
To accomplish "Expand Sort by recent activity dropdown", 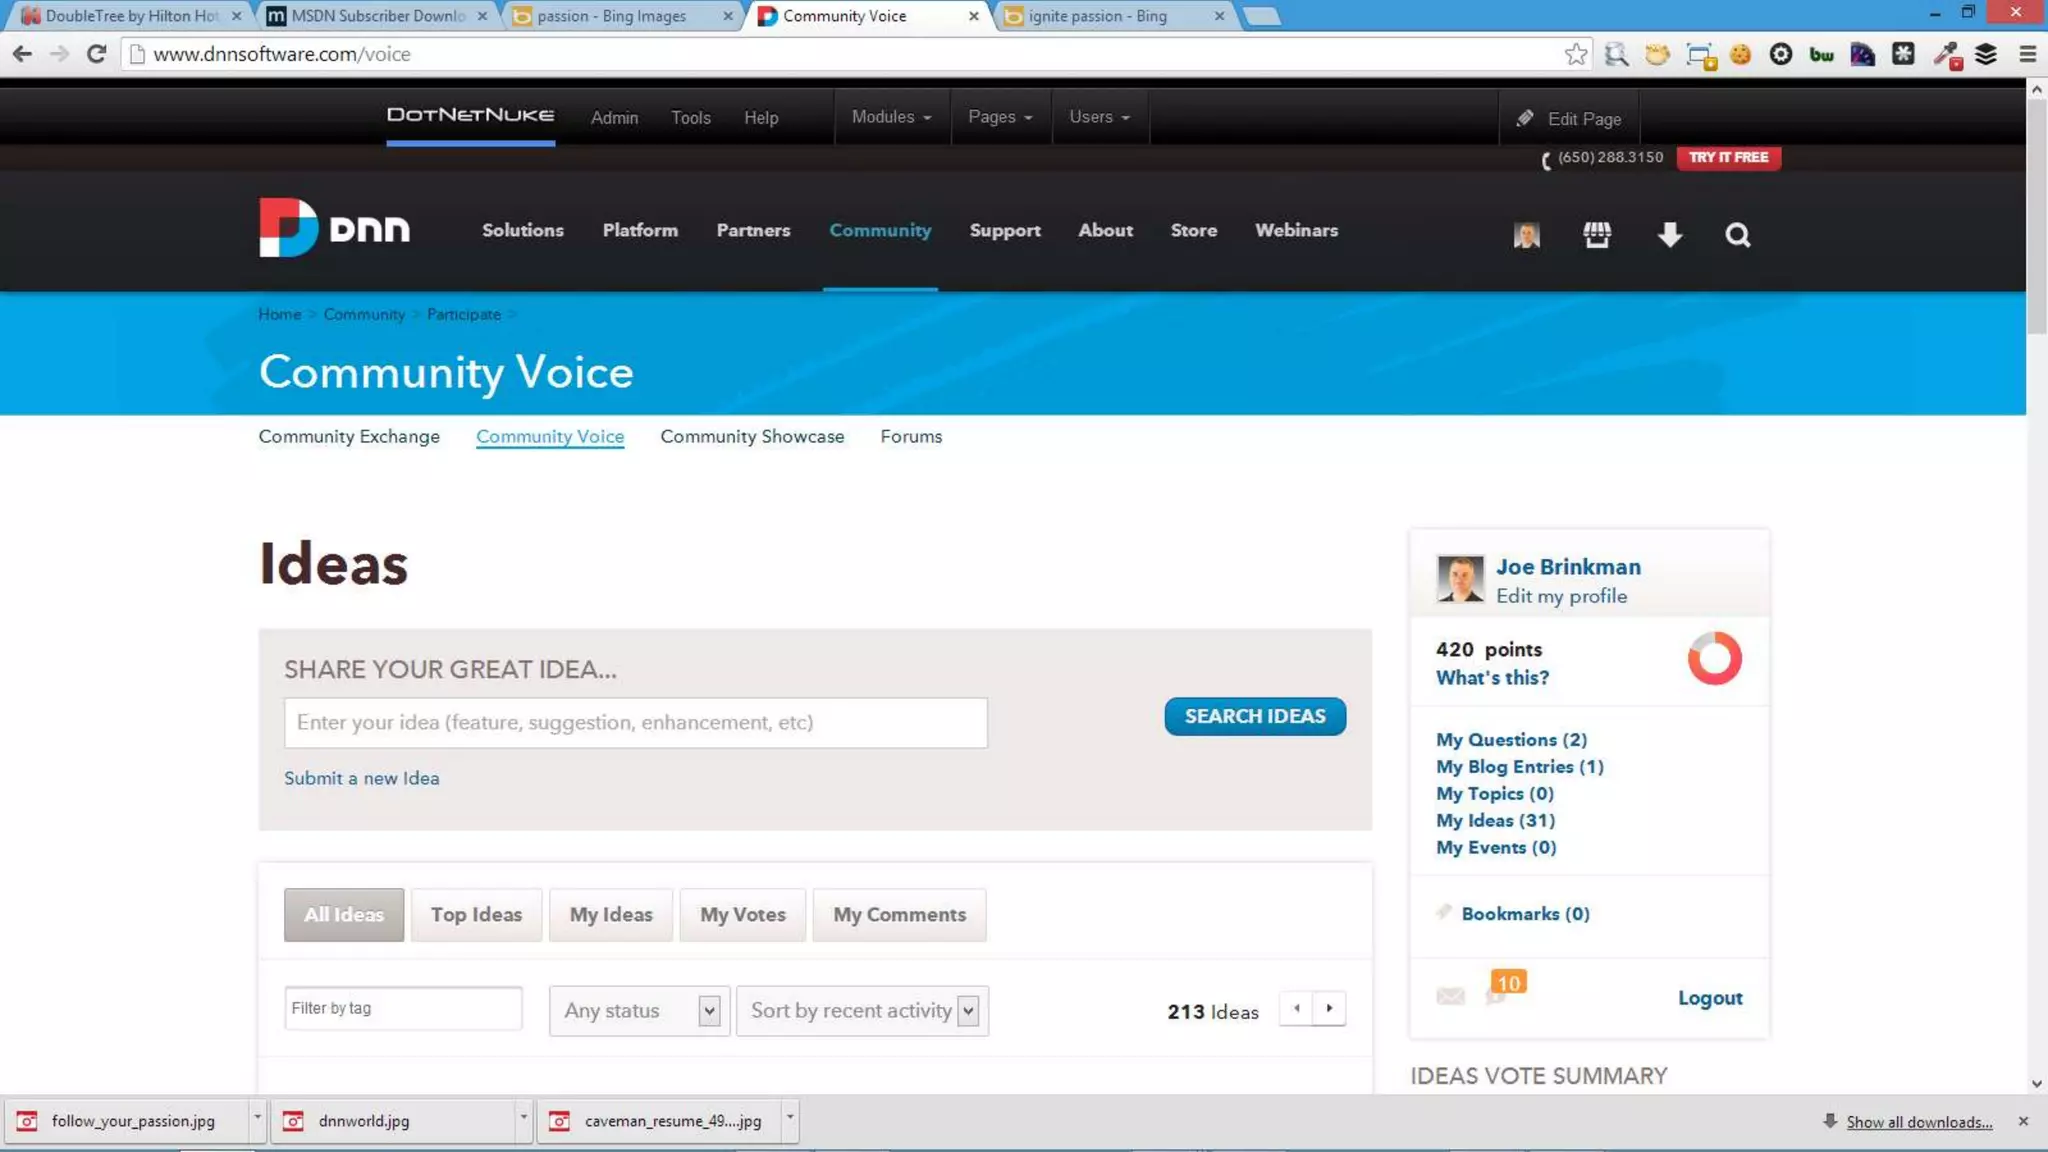I will (x=862, y=1010).
